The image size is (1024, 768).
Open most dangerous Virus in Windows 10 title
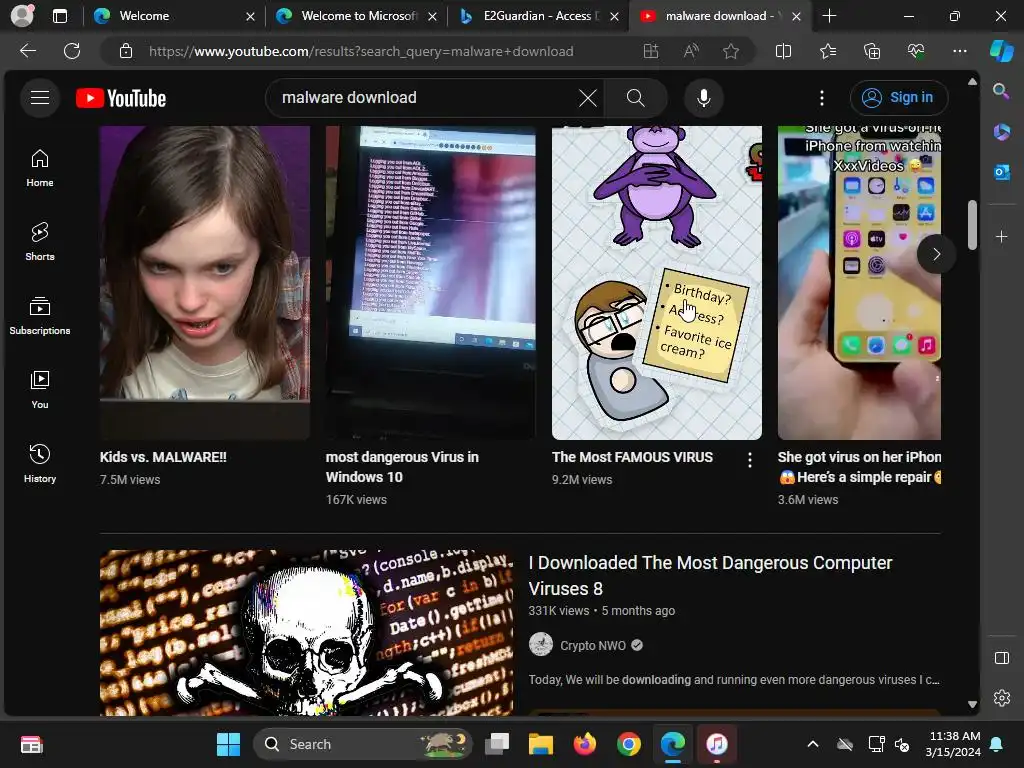(402, 467)
